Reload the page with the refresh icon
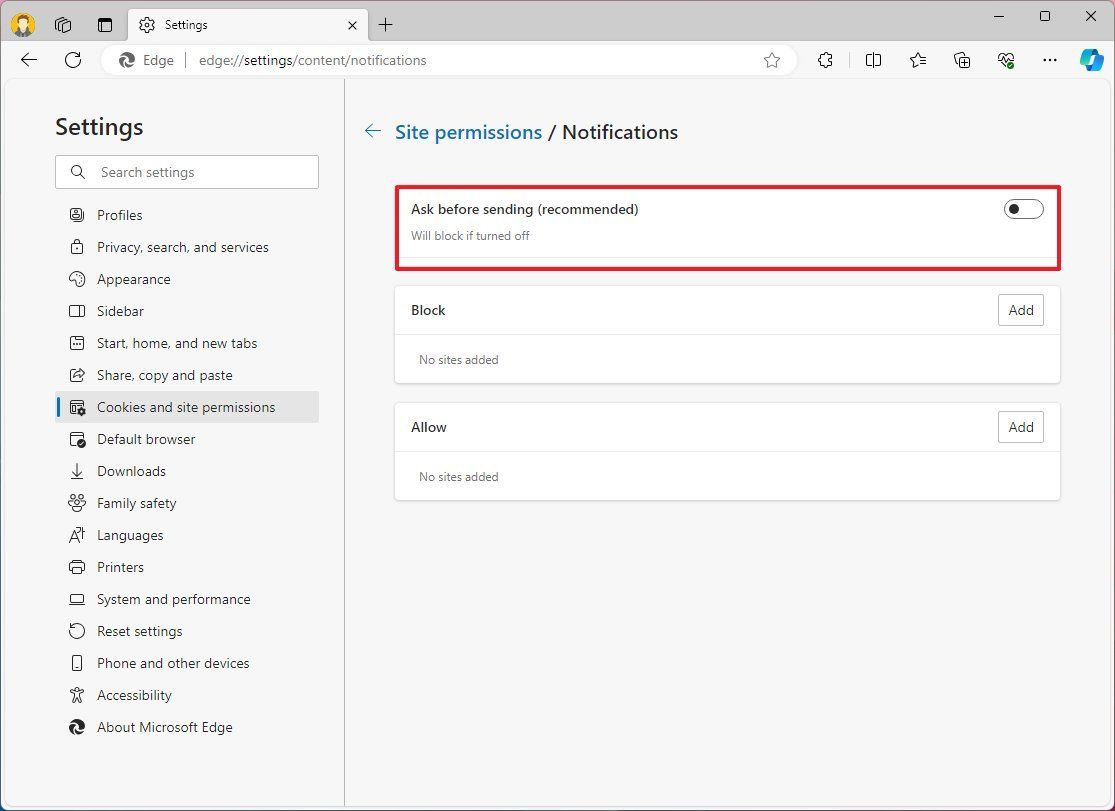This screenshot has height=811, width=1115. [72, 60]
